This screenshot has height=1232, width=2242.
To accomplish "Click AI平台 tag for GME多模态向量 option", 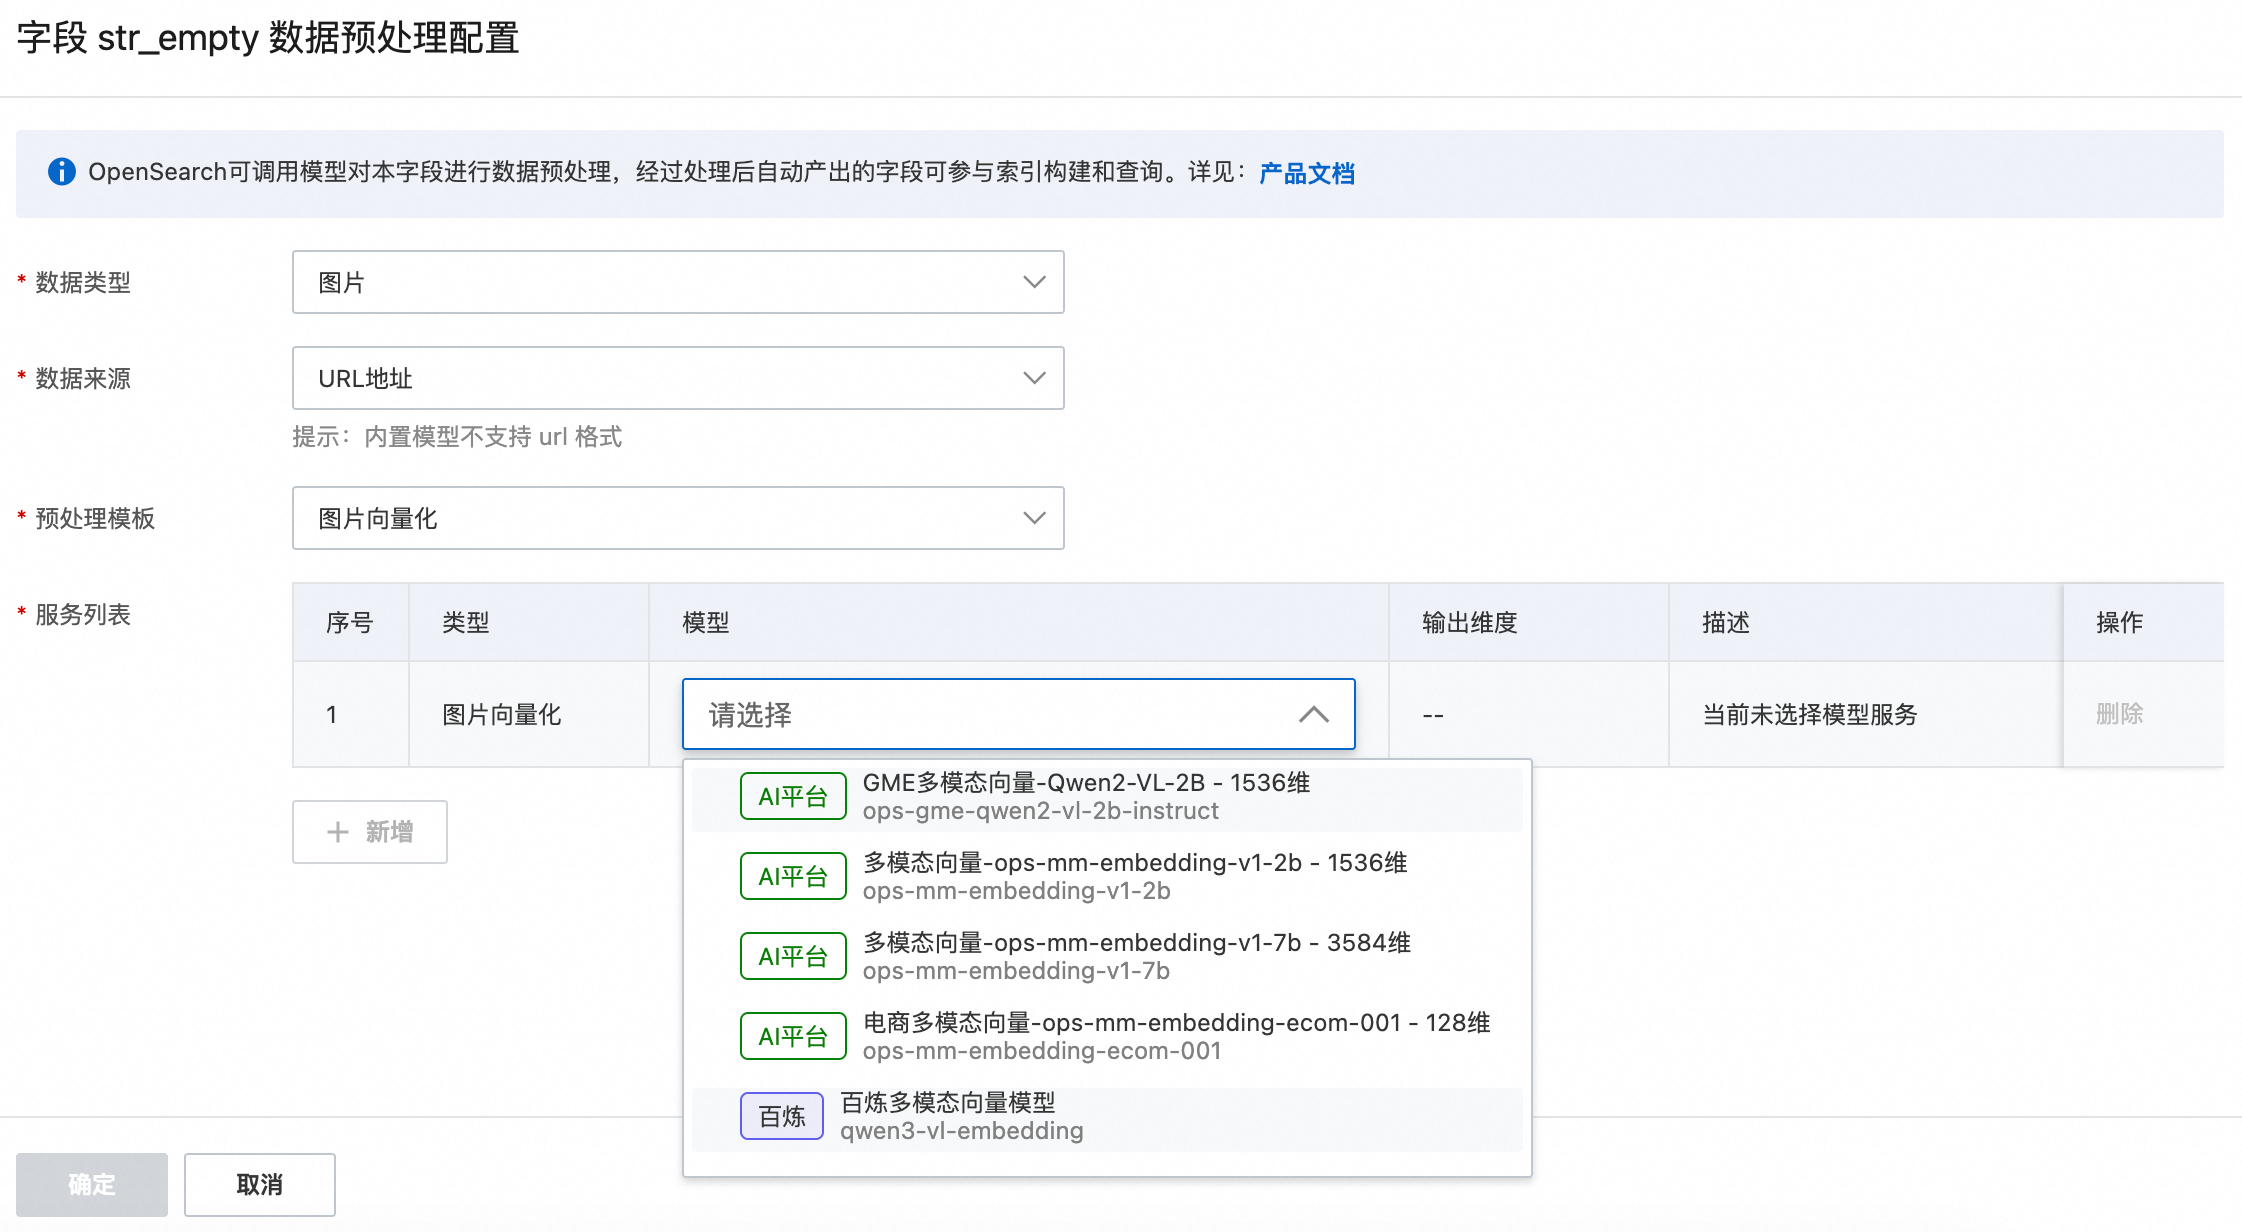I will point(793,796).
